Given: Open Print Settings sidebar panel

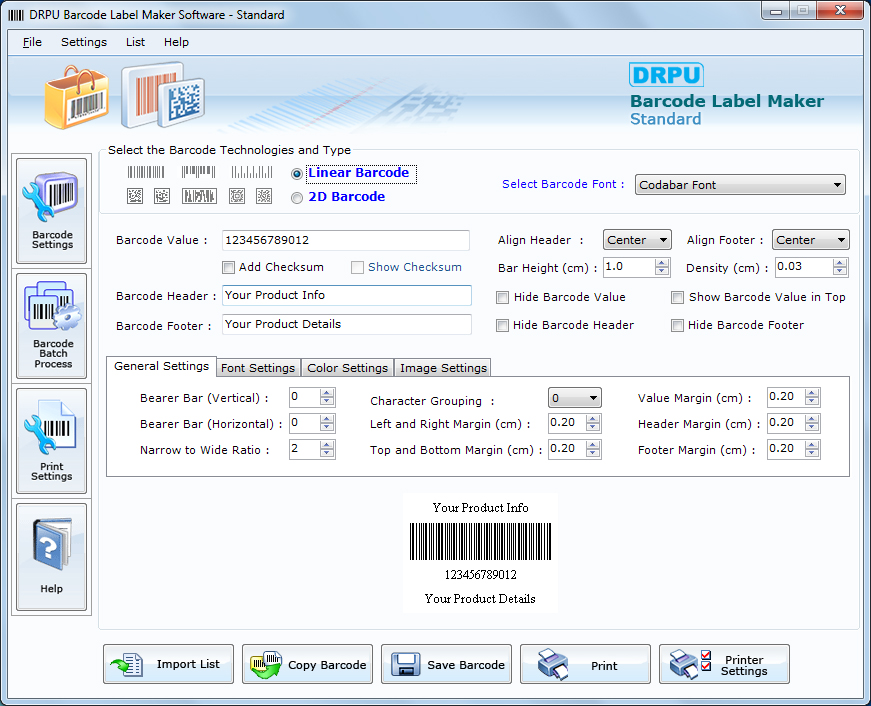Looking at the screenshot, I should 52,441.
